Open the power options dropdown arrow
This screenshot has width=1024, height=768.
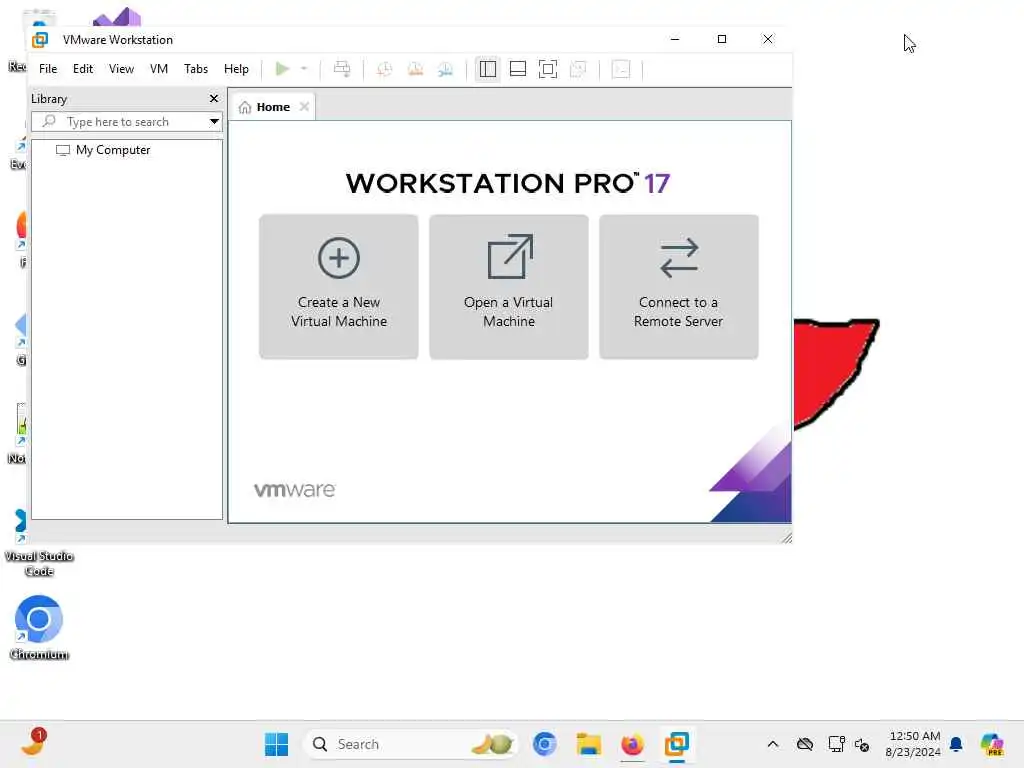304,69
